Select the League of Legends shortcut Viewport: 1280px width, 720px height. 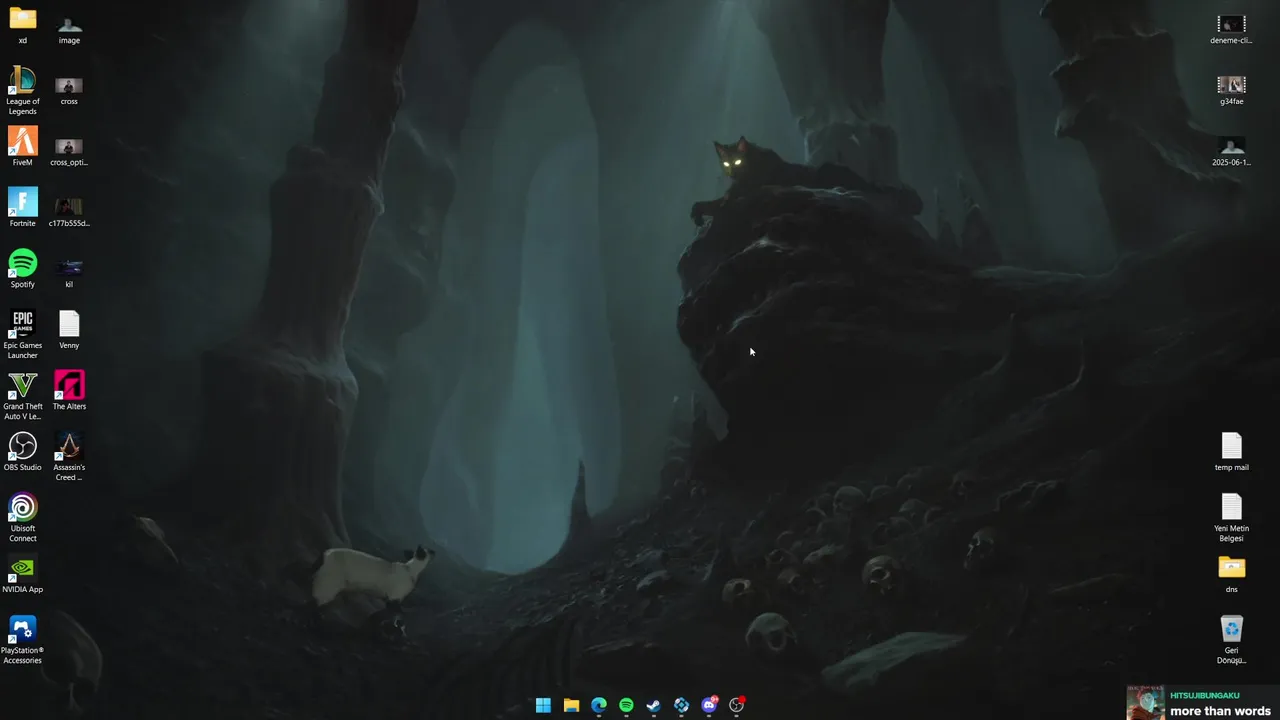[23, 90]
